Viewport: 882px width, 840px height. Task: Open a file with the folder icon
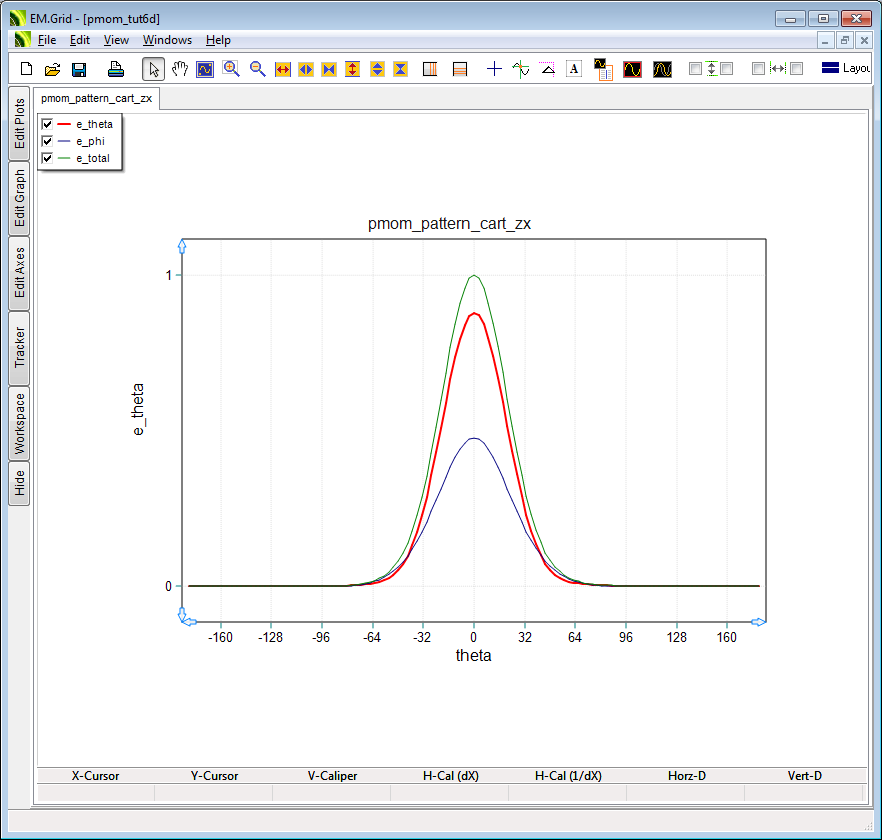point(53,69)
